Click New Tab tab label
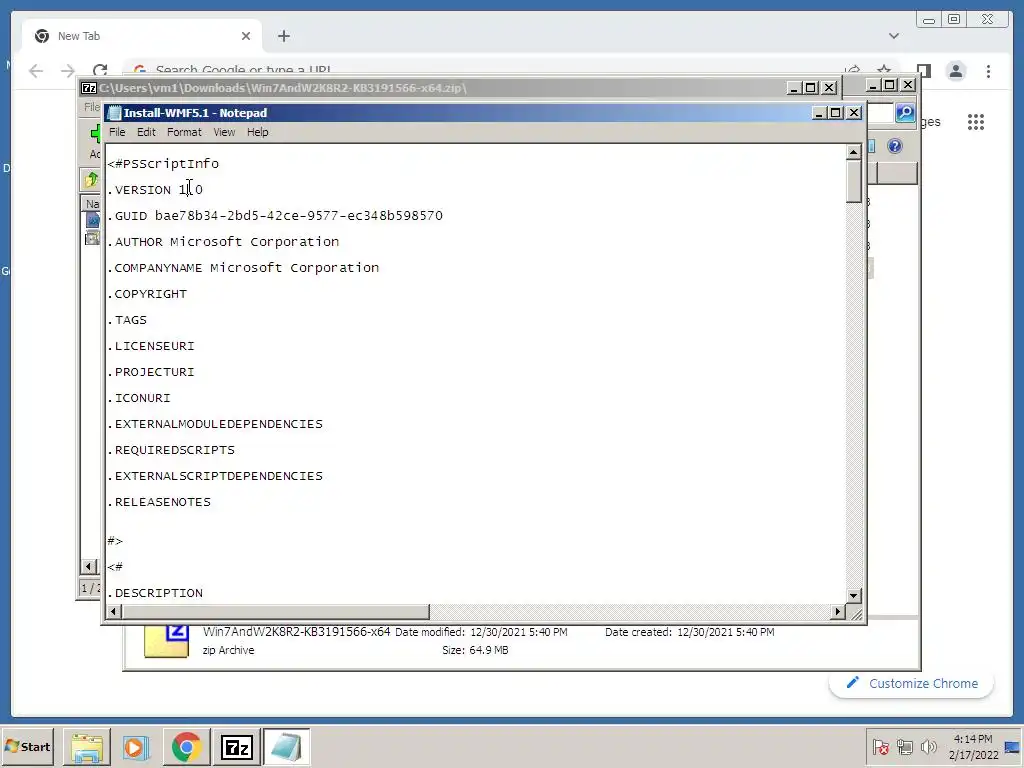This screenshot has height=768, width=1024. pyautogui.click(x=79, y=36)
